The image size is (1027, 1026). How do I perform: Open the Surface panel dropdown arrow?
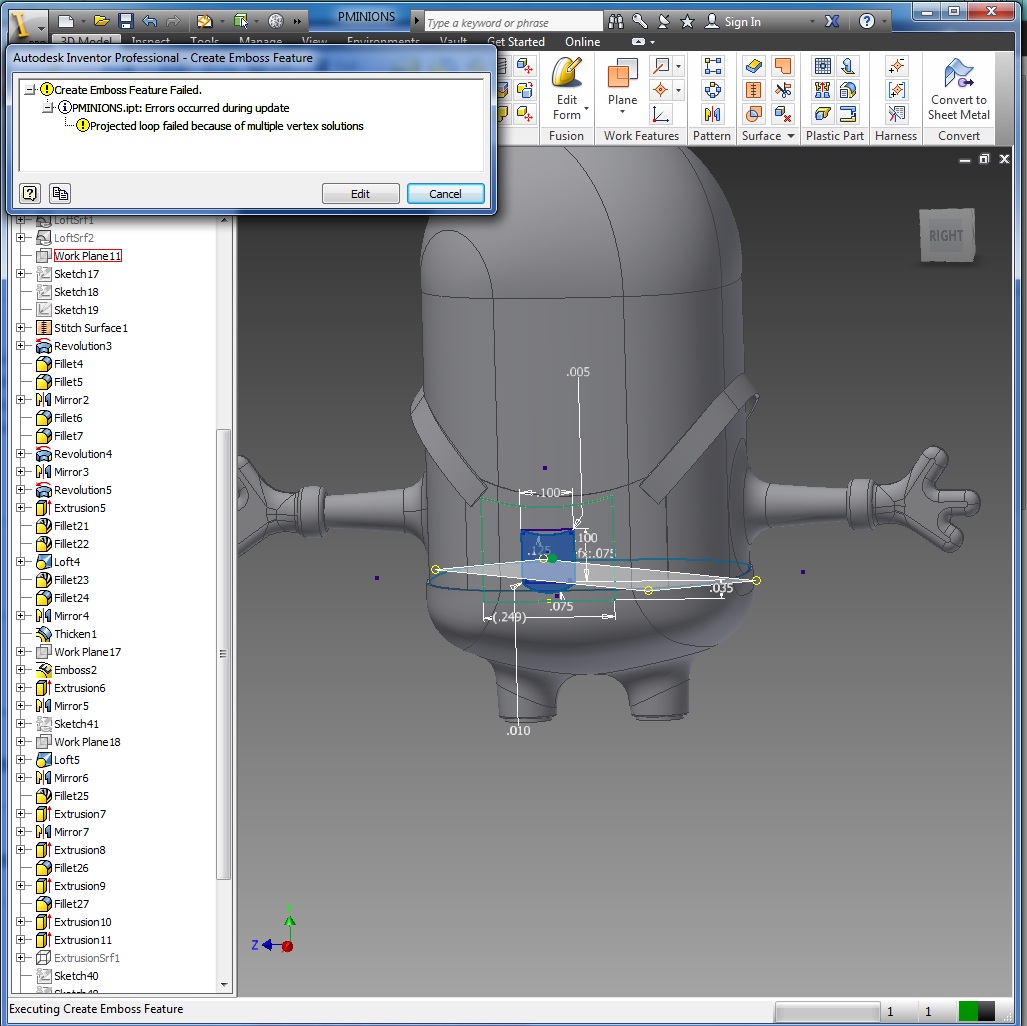click(x=791, y=136)
